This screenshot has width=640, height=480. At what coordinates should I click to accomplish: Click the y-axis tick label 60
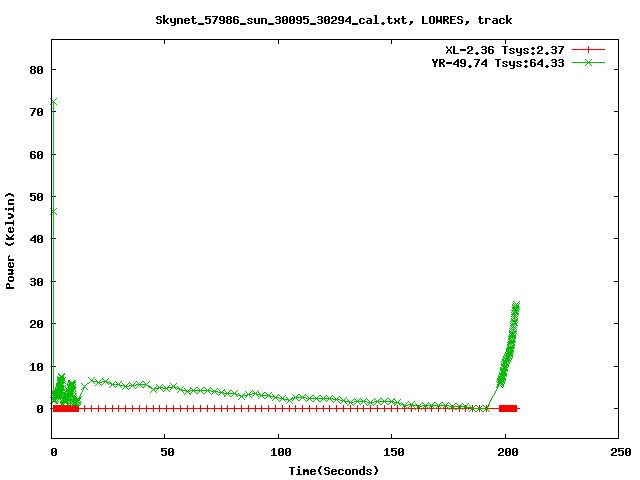coord(36,155)
